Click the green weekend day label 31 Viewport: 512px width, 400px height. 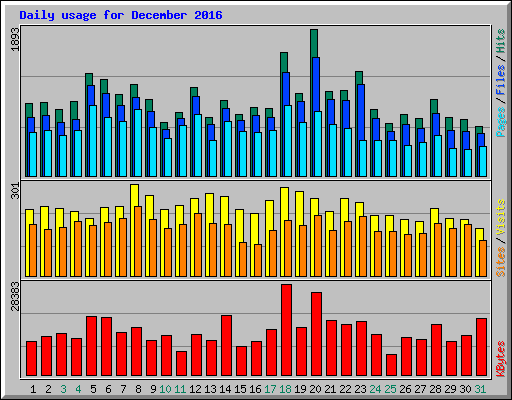click(x=480, y=389)
